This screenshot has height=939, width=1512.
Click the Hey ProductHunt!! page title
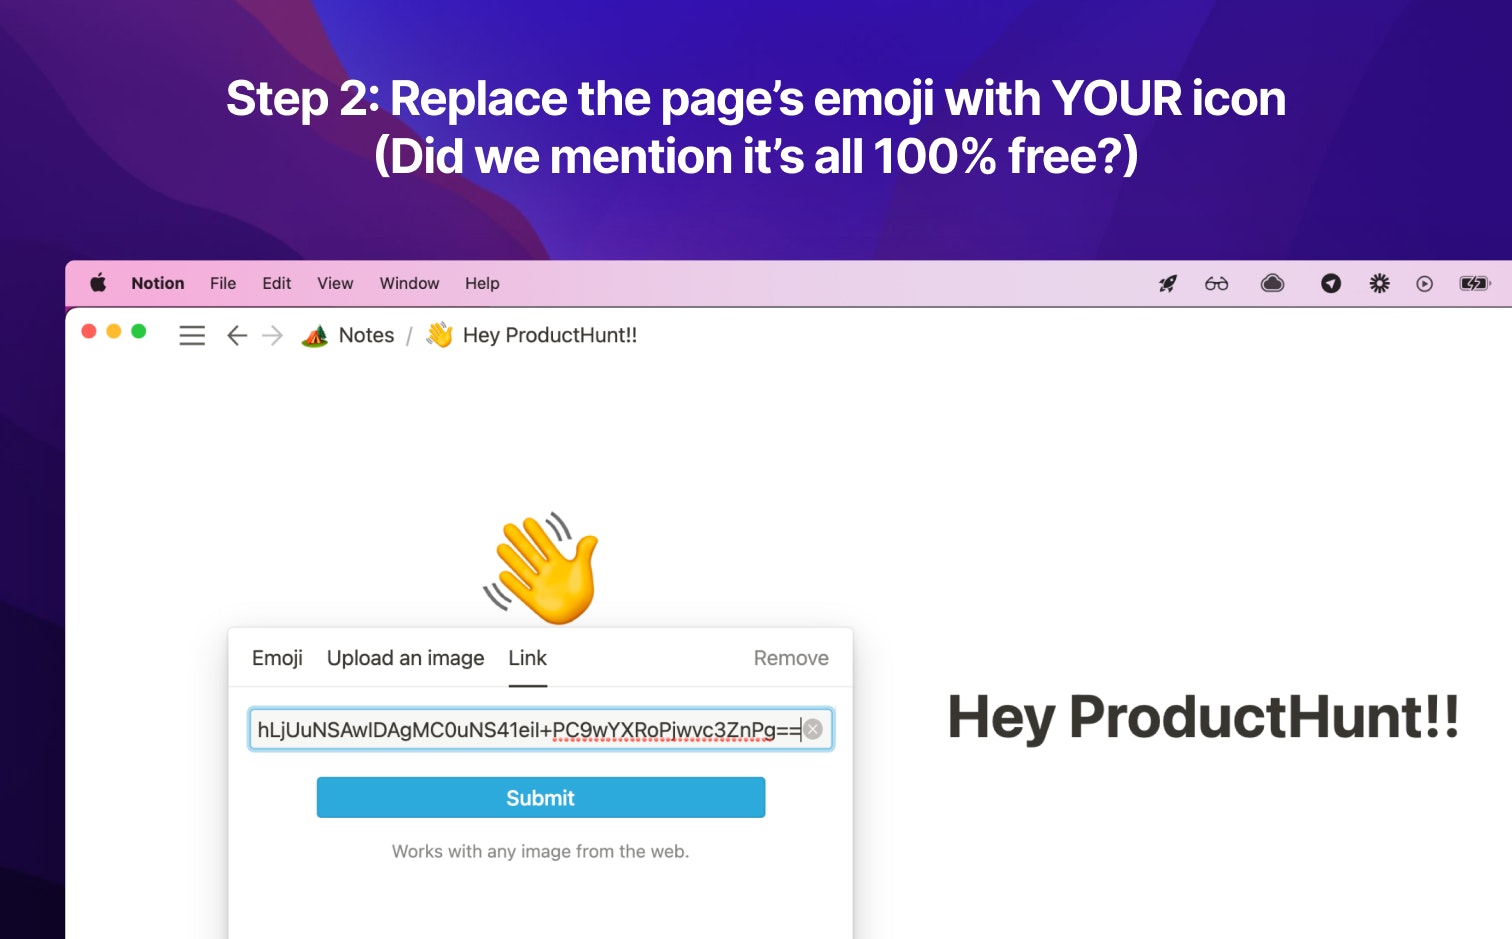[x=1203, y=718]
